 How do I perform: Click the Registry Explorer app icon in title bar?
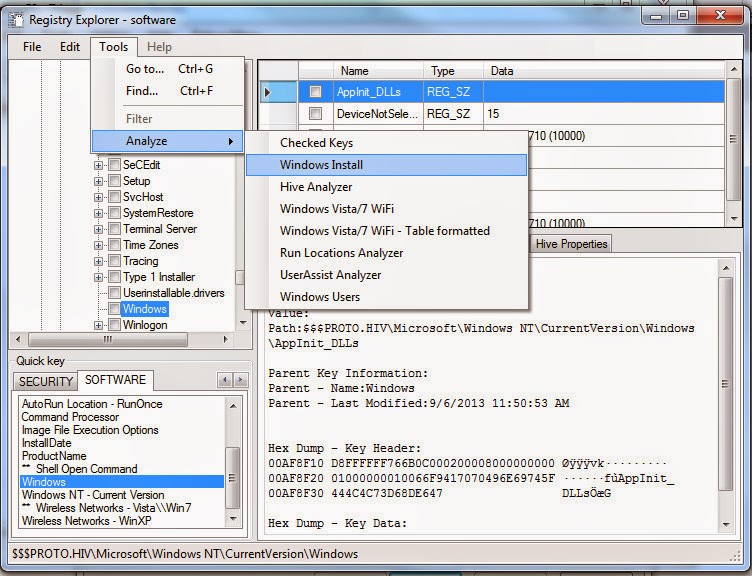click(16, 20)
